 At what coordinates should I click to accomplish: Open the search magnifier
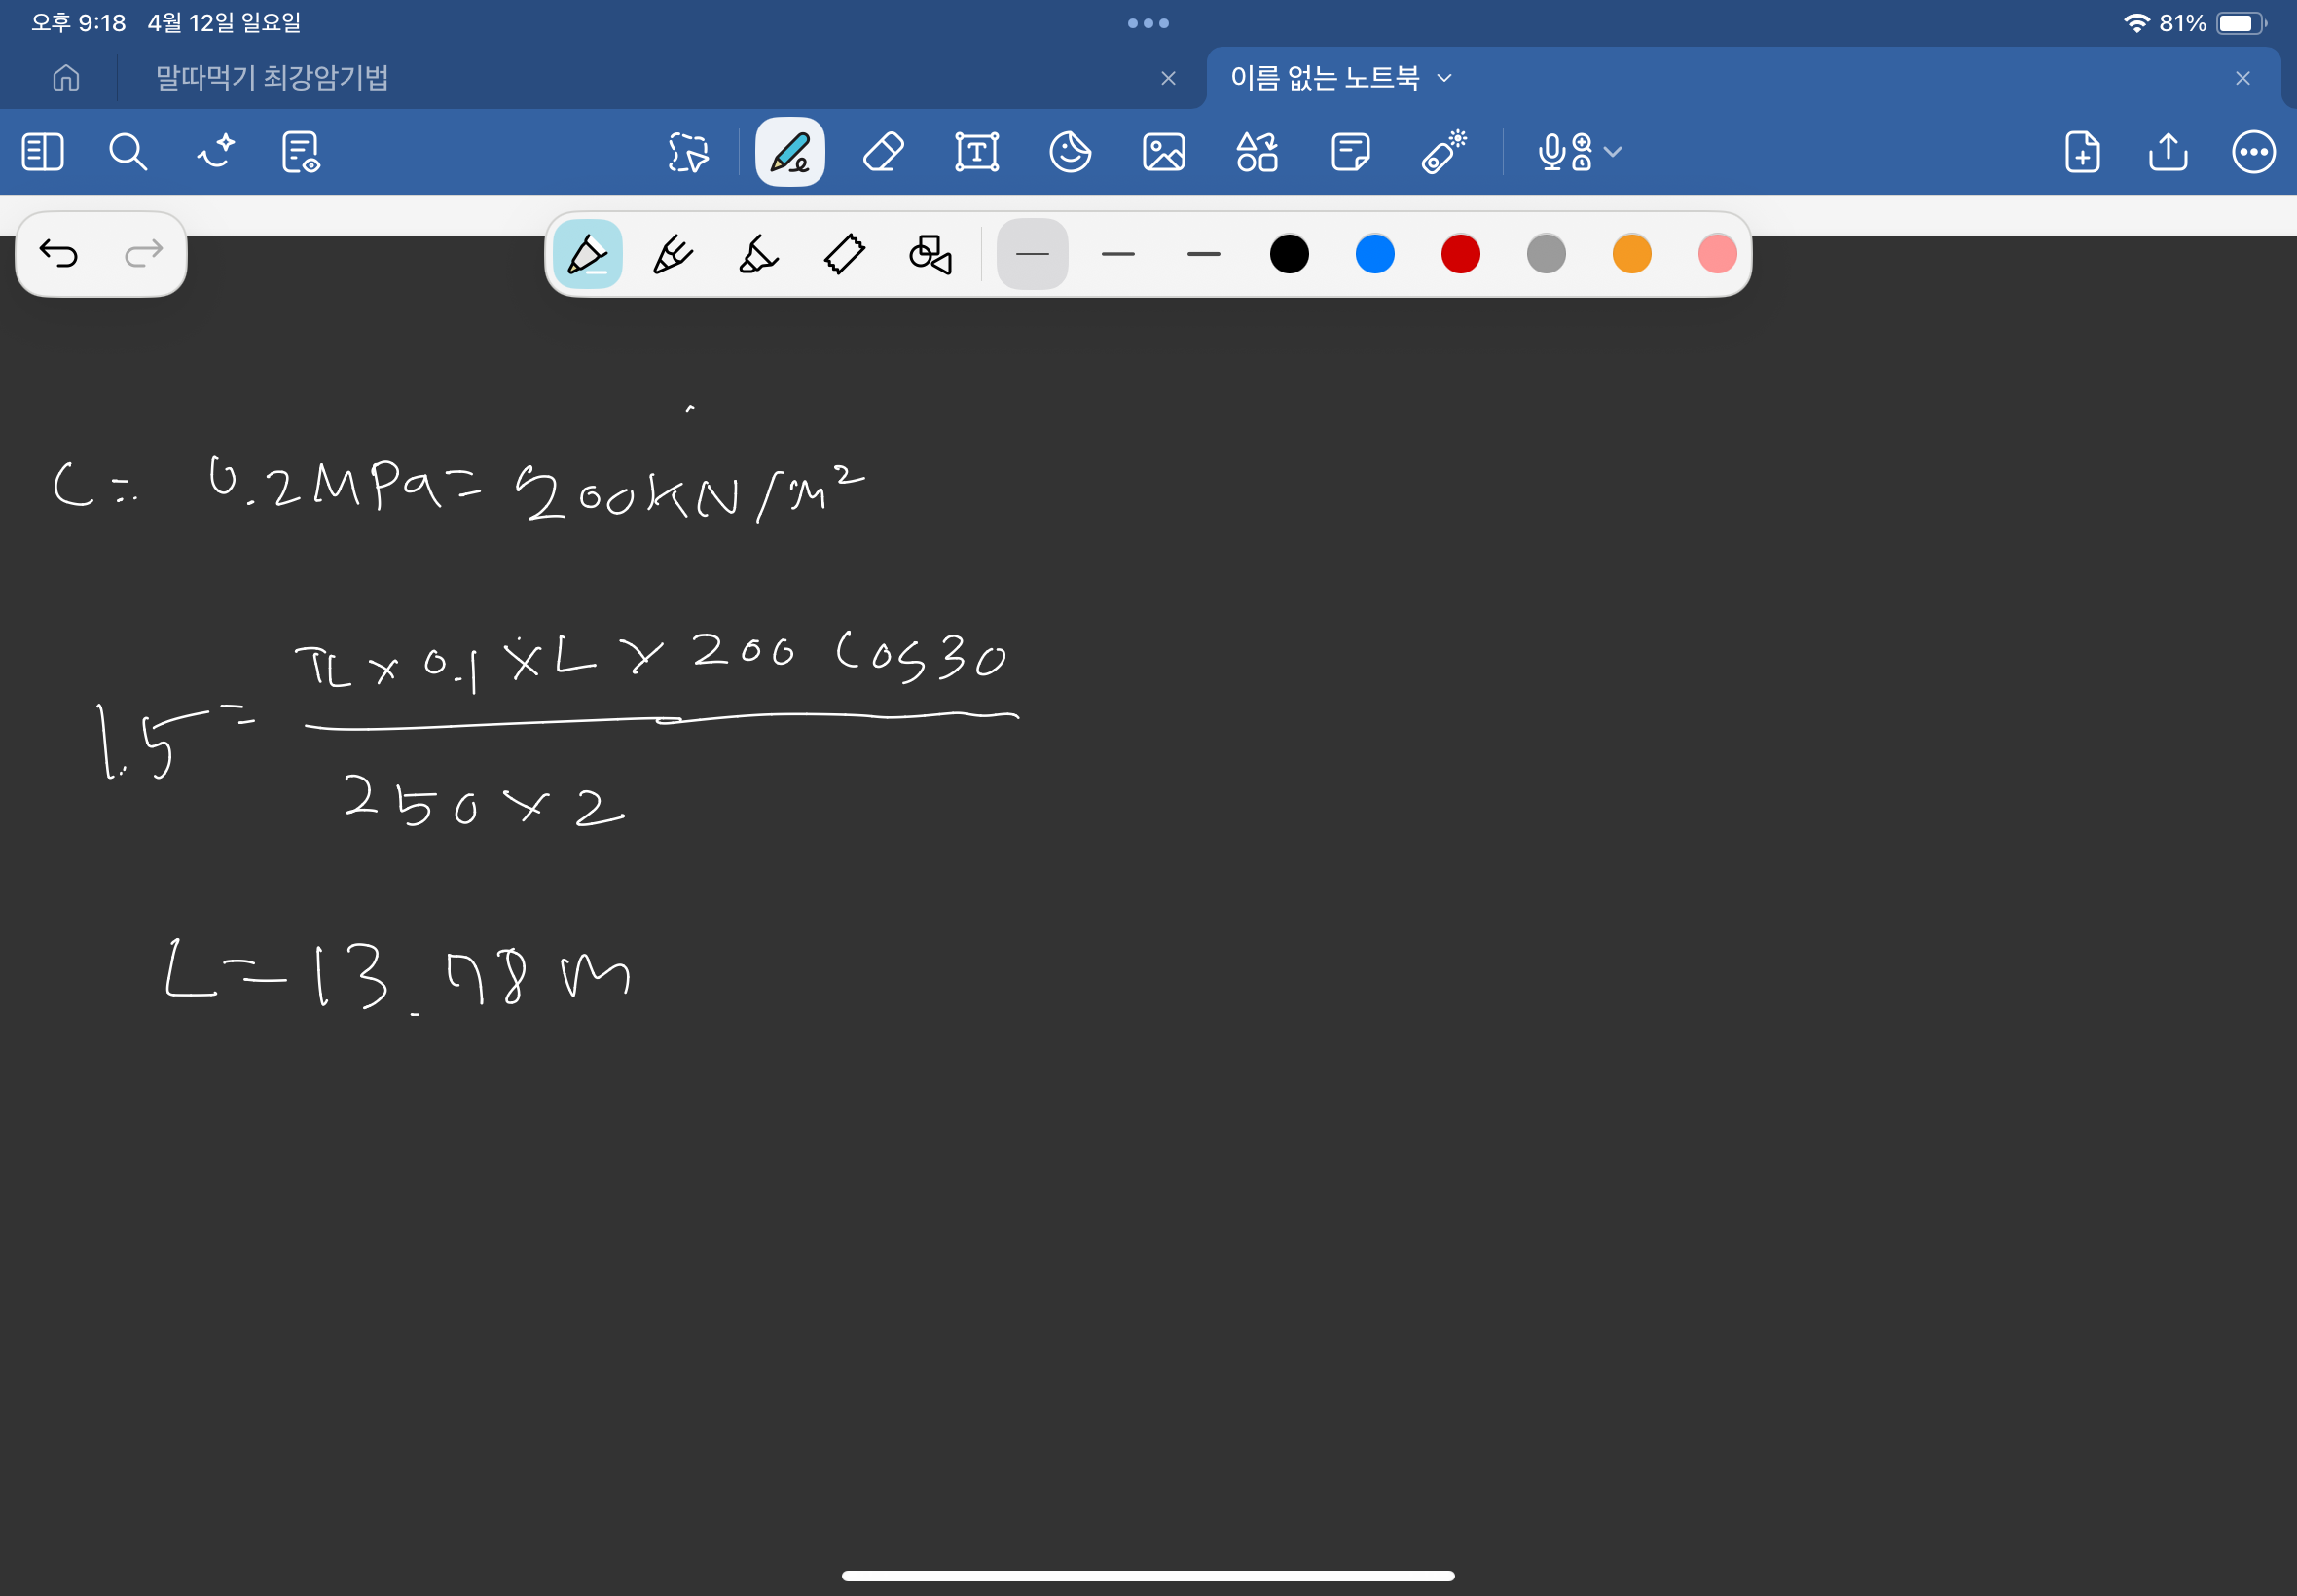click(128, 153)
